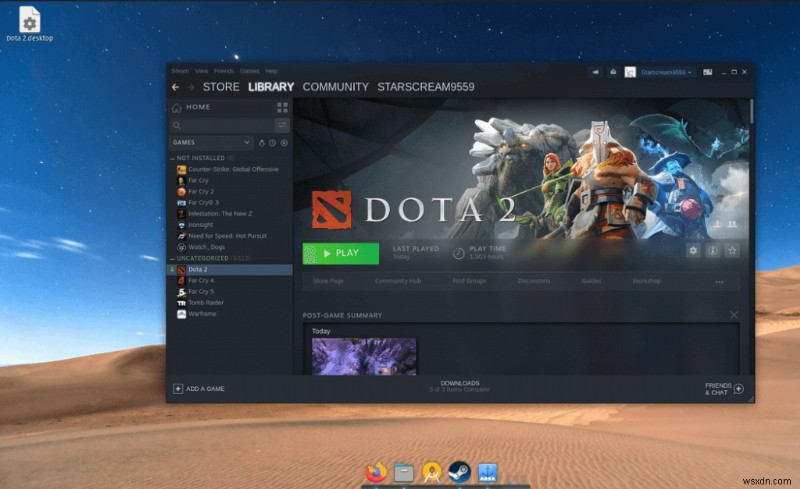
Task: Open Dota 2 manage gear icon
Action: (693, 251)
